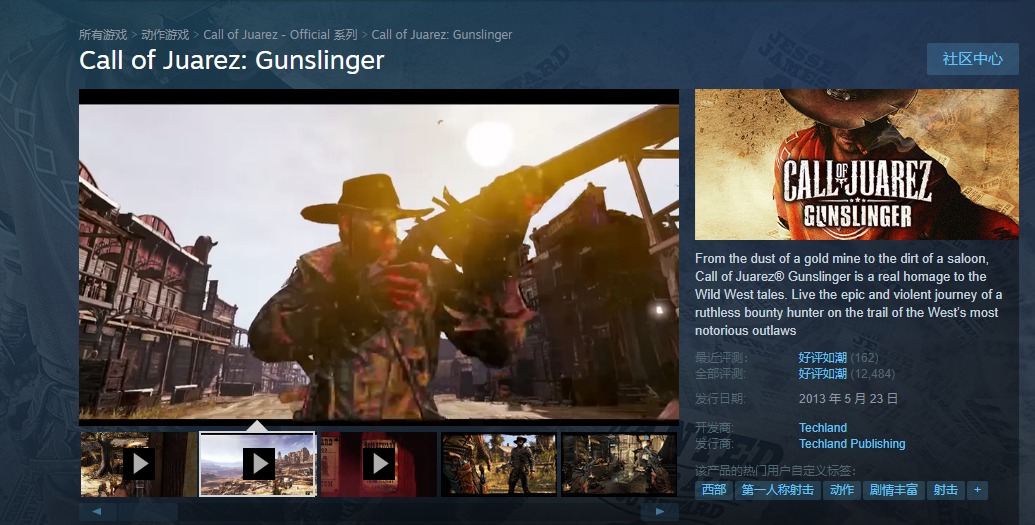Click the 发行日期 label
This screenshot has height=525, width=1035.
point(720,398)
